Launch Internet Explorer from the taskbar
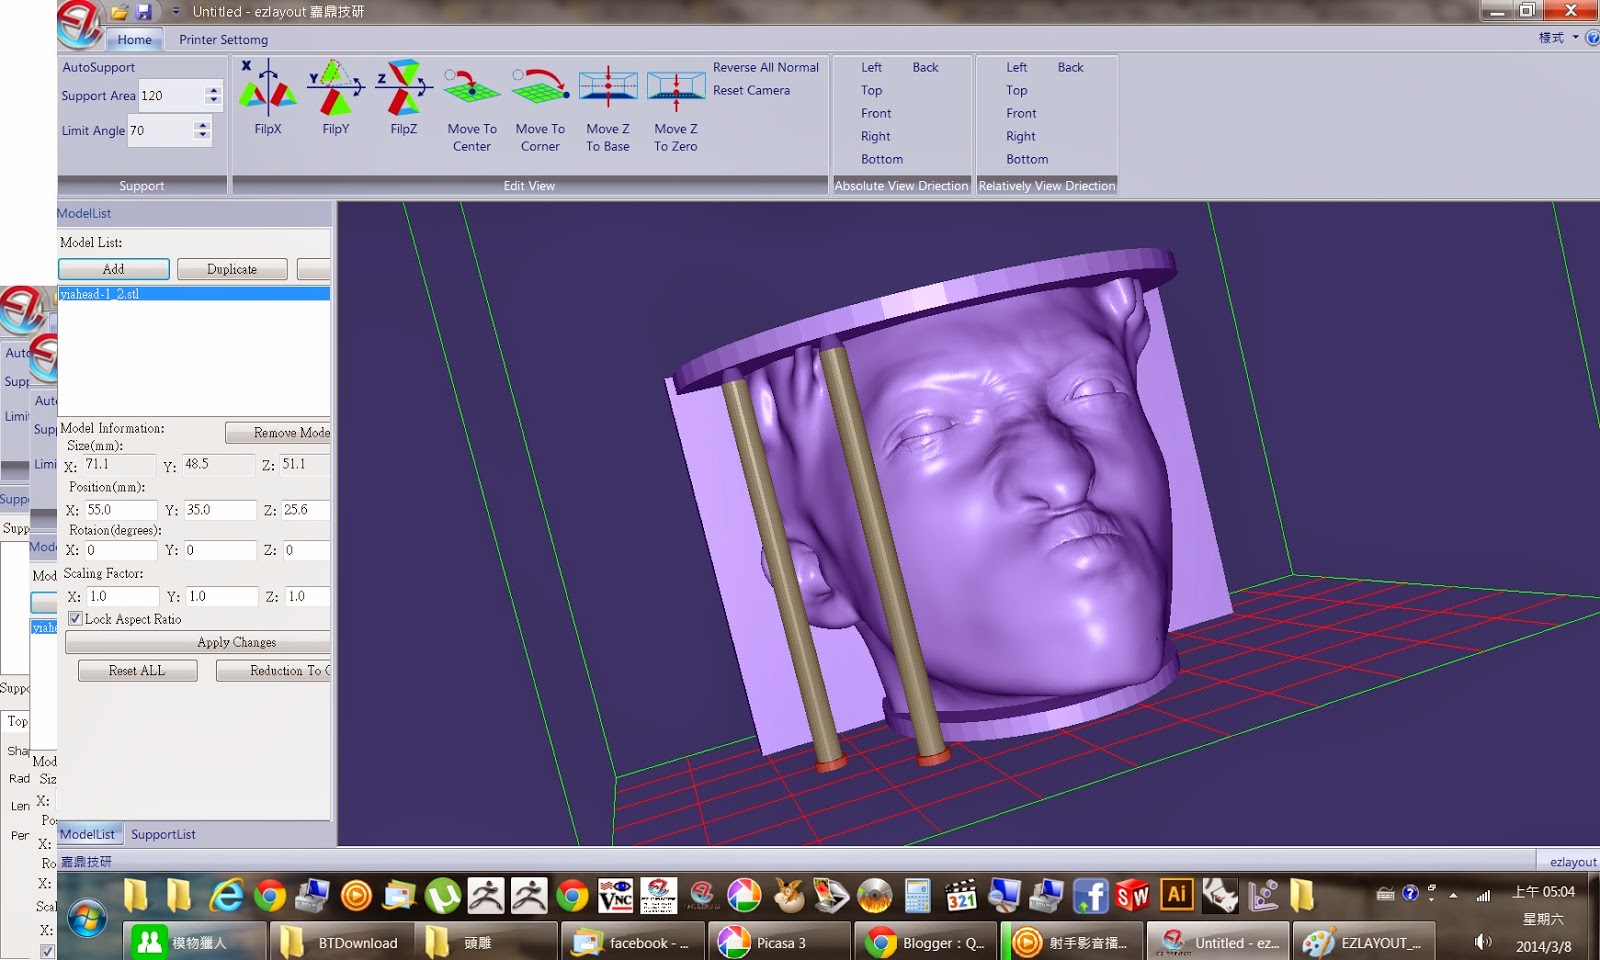The width and height of the screenshot is (1600, 960). tap(227, 896)
